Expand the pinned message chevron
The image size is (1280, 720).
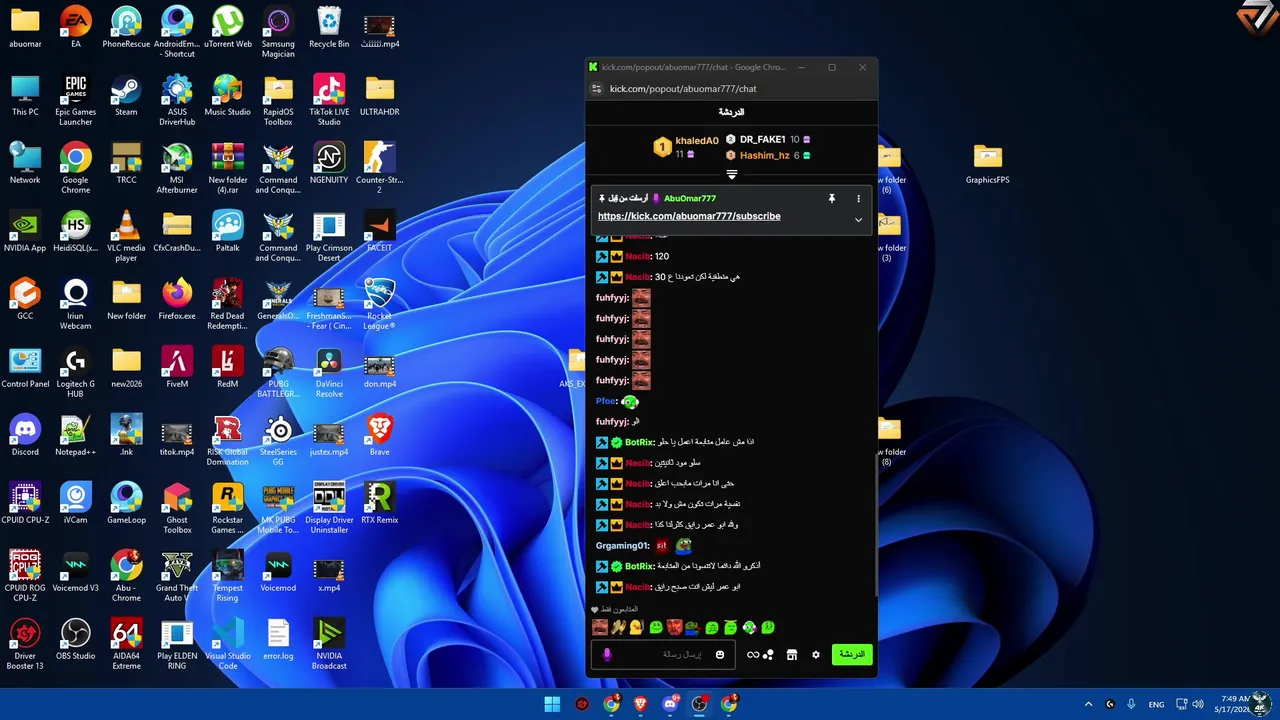click(858, 220)
